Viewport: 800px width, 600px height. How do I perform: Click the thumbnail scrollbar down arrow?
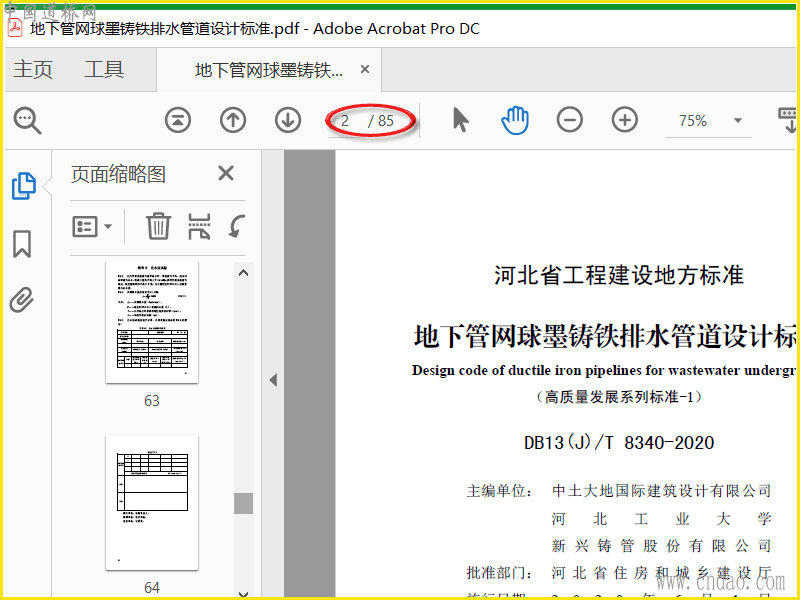244,593
